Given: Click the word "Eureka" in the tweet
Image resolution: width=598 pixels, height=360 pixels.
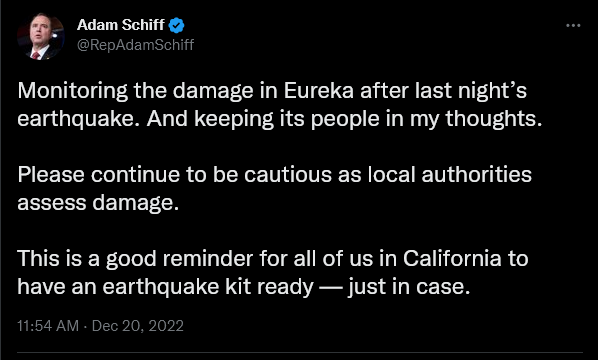Looking at the screenshot, I should (318, 90).
